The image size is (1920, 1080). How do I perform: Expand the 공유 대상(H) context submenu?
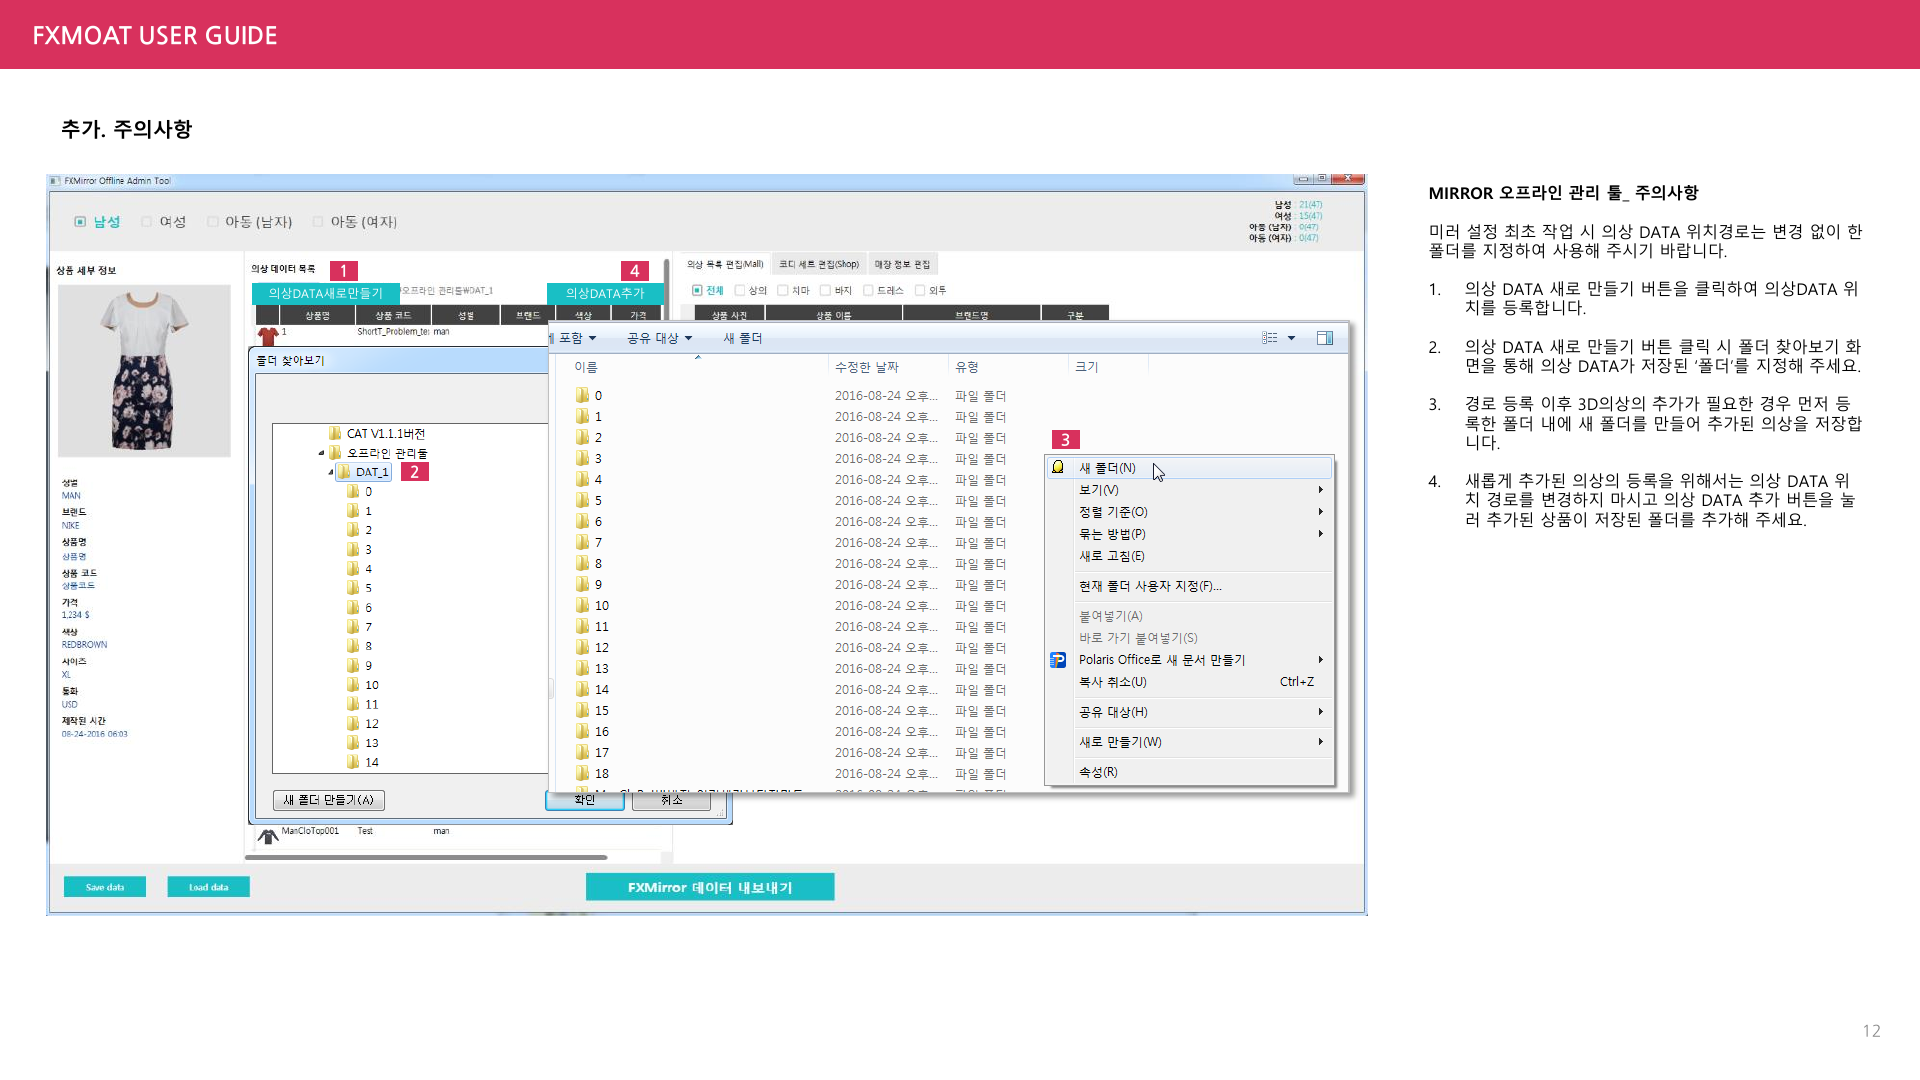(x=1190, y=712)
